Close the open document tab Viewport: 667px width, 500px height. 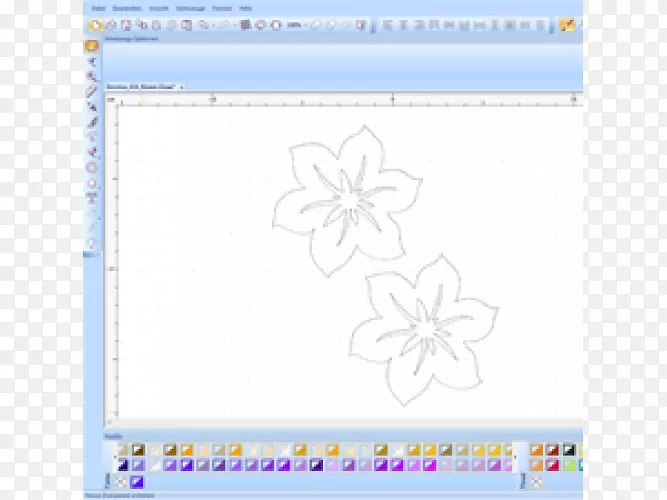click(x=182, y=87)
